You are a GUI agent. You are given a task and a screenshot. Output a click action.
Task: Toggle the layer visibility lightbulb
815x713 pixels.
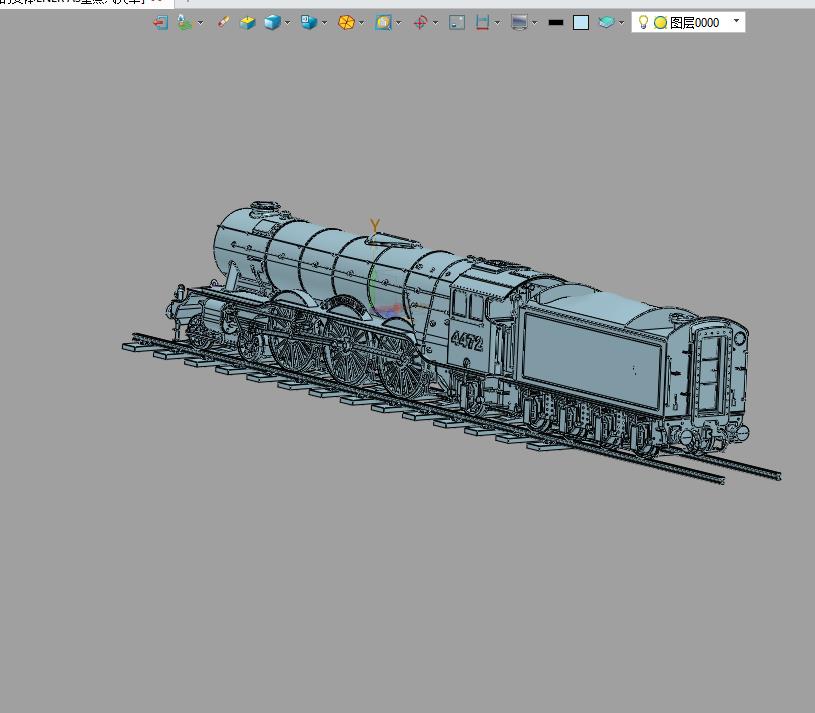(643, 21)
